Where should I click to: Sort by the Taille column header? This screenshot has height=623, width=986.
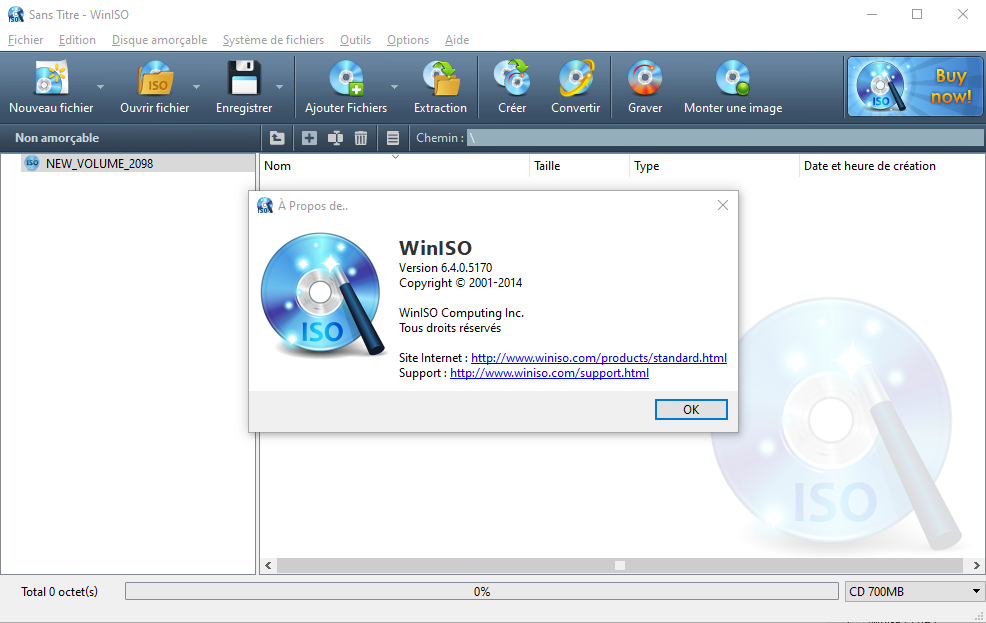pyautogui.click(x=579, y=166)
